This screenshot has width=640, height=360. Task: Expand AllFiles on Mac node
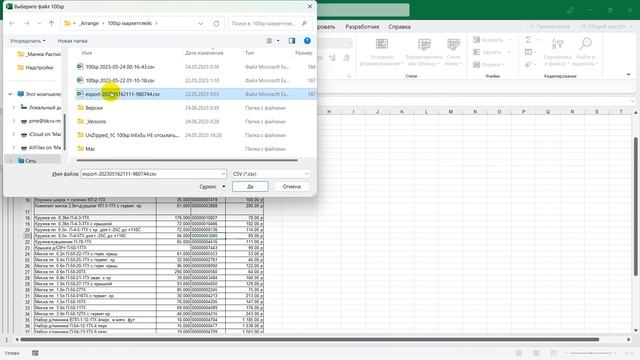[13, 147]
